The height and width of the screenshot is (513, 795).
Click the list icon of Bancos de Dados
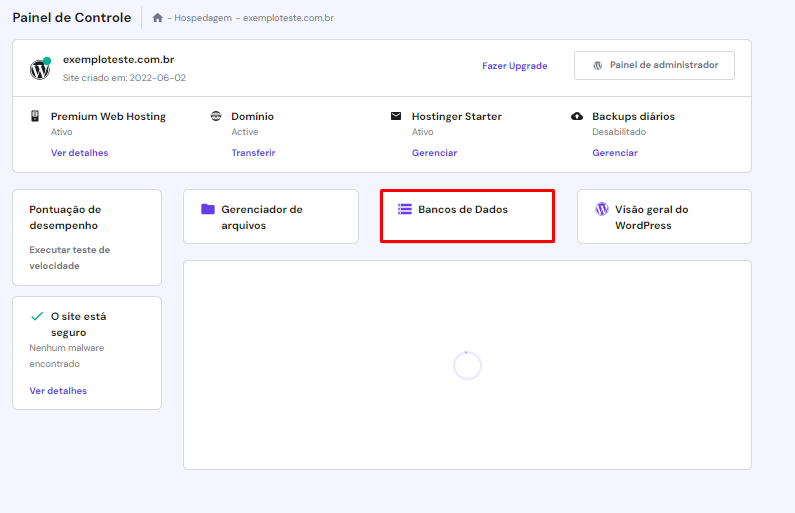pos(405,209)
